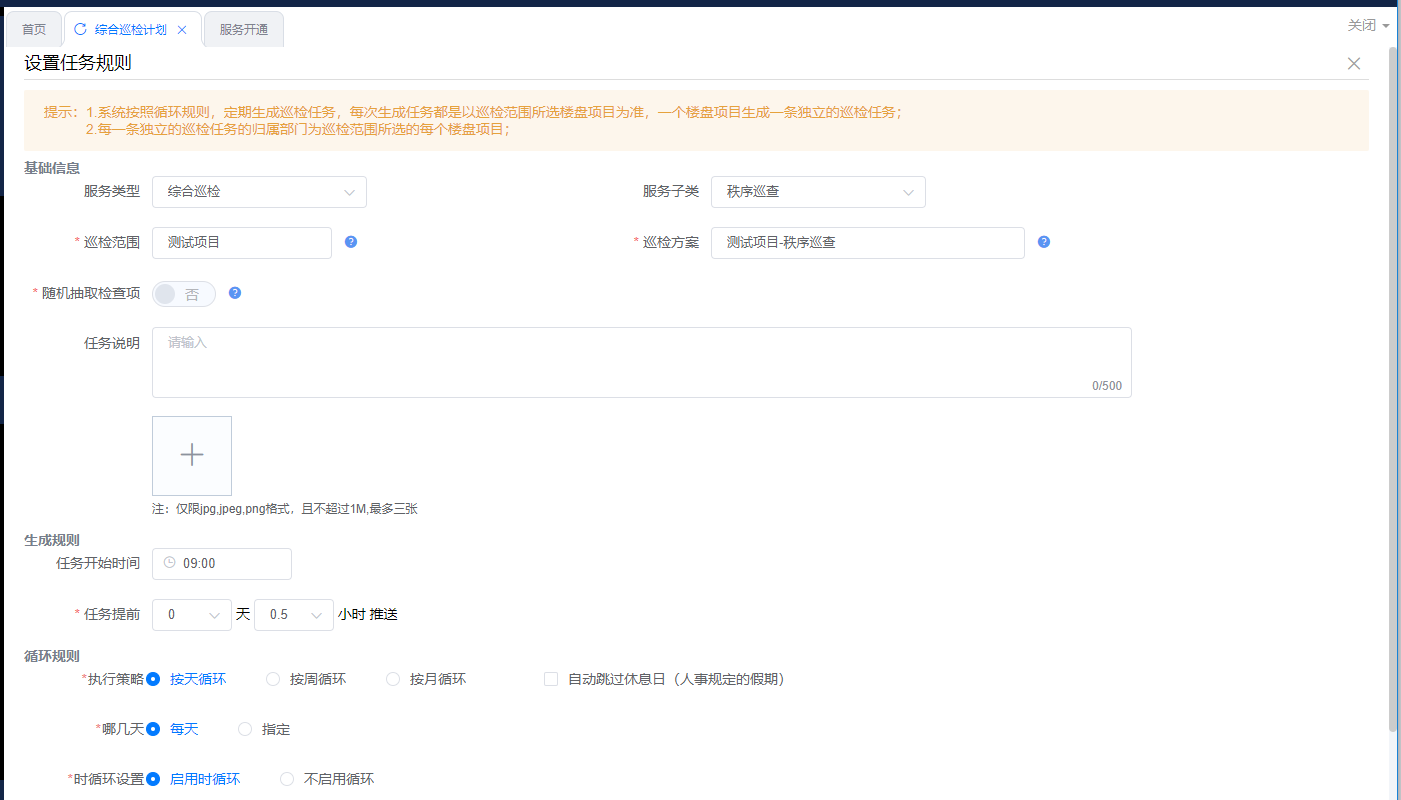Toggle the 随机抽取检查项 switch

[184, 294]
